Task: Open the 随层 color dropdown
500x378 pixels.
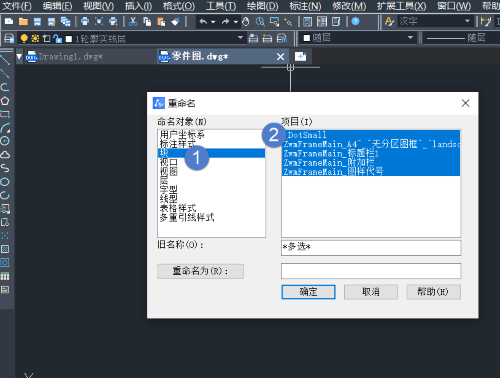Action: click(x=410, y=38)
